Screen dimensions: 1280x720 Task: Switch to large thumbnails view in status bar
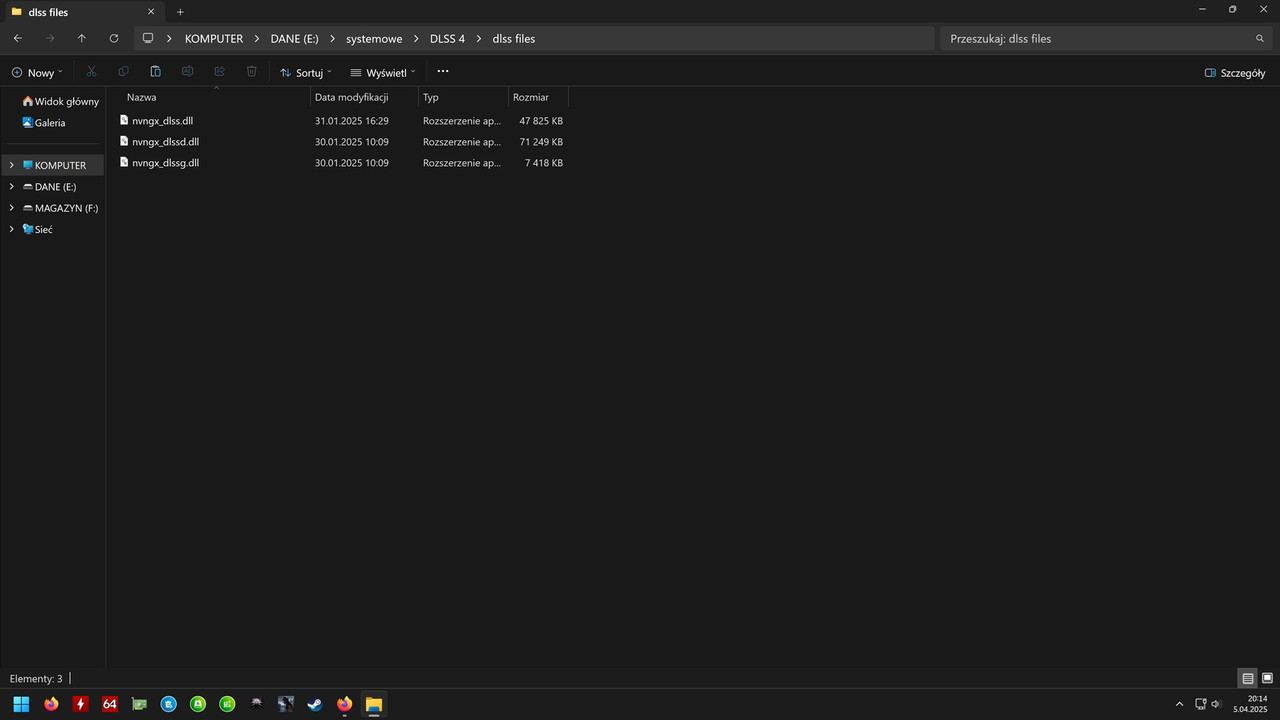[1267, 678]
